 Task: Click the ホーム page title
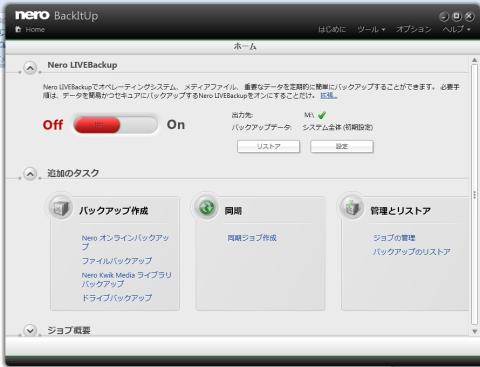tap(245, 47)
